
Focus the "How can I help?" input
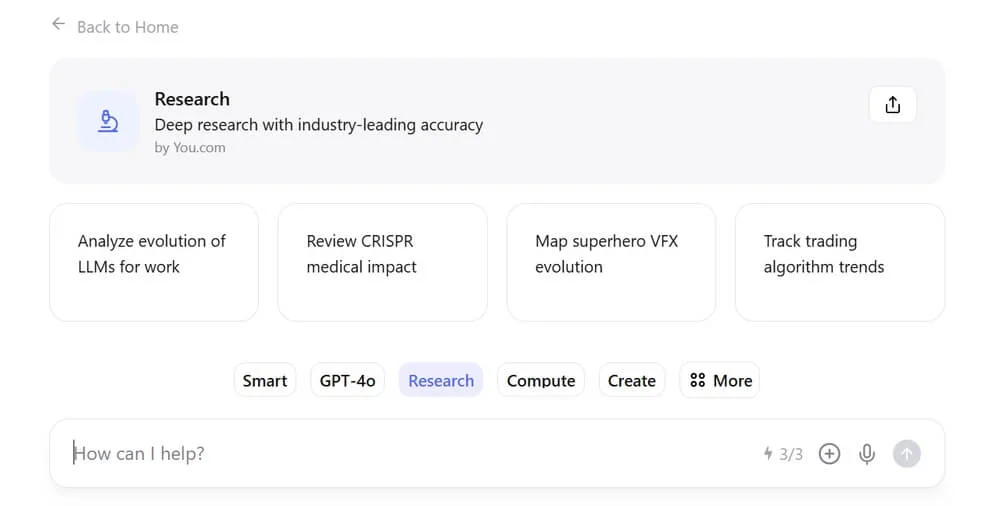coord(400,454)
